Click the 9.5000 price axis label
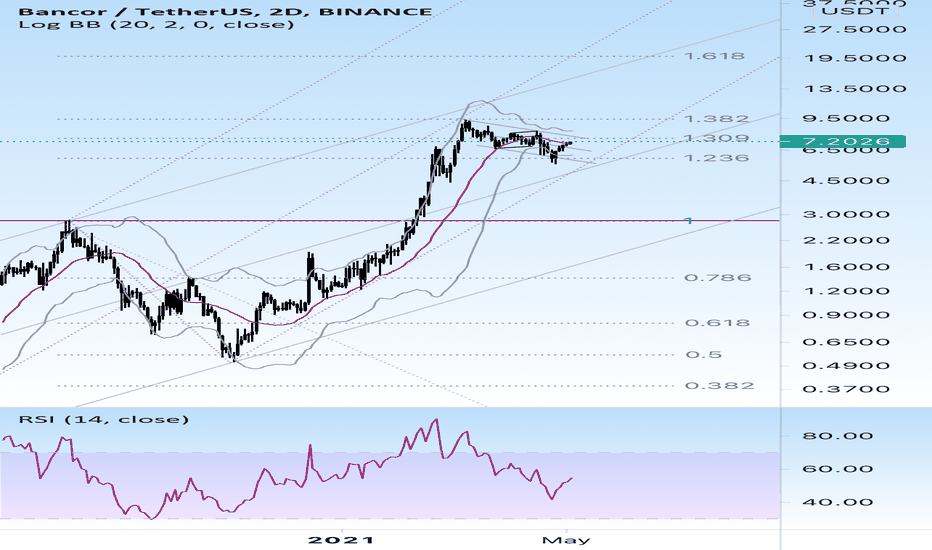932x550 pixels. coord(846,118)
